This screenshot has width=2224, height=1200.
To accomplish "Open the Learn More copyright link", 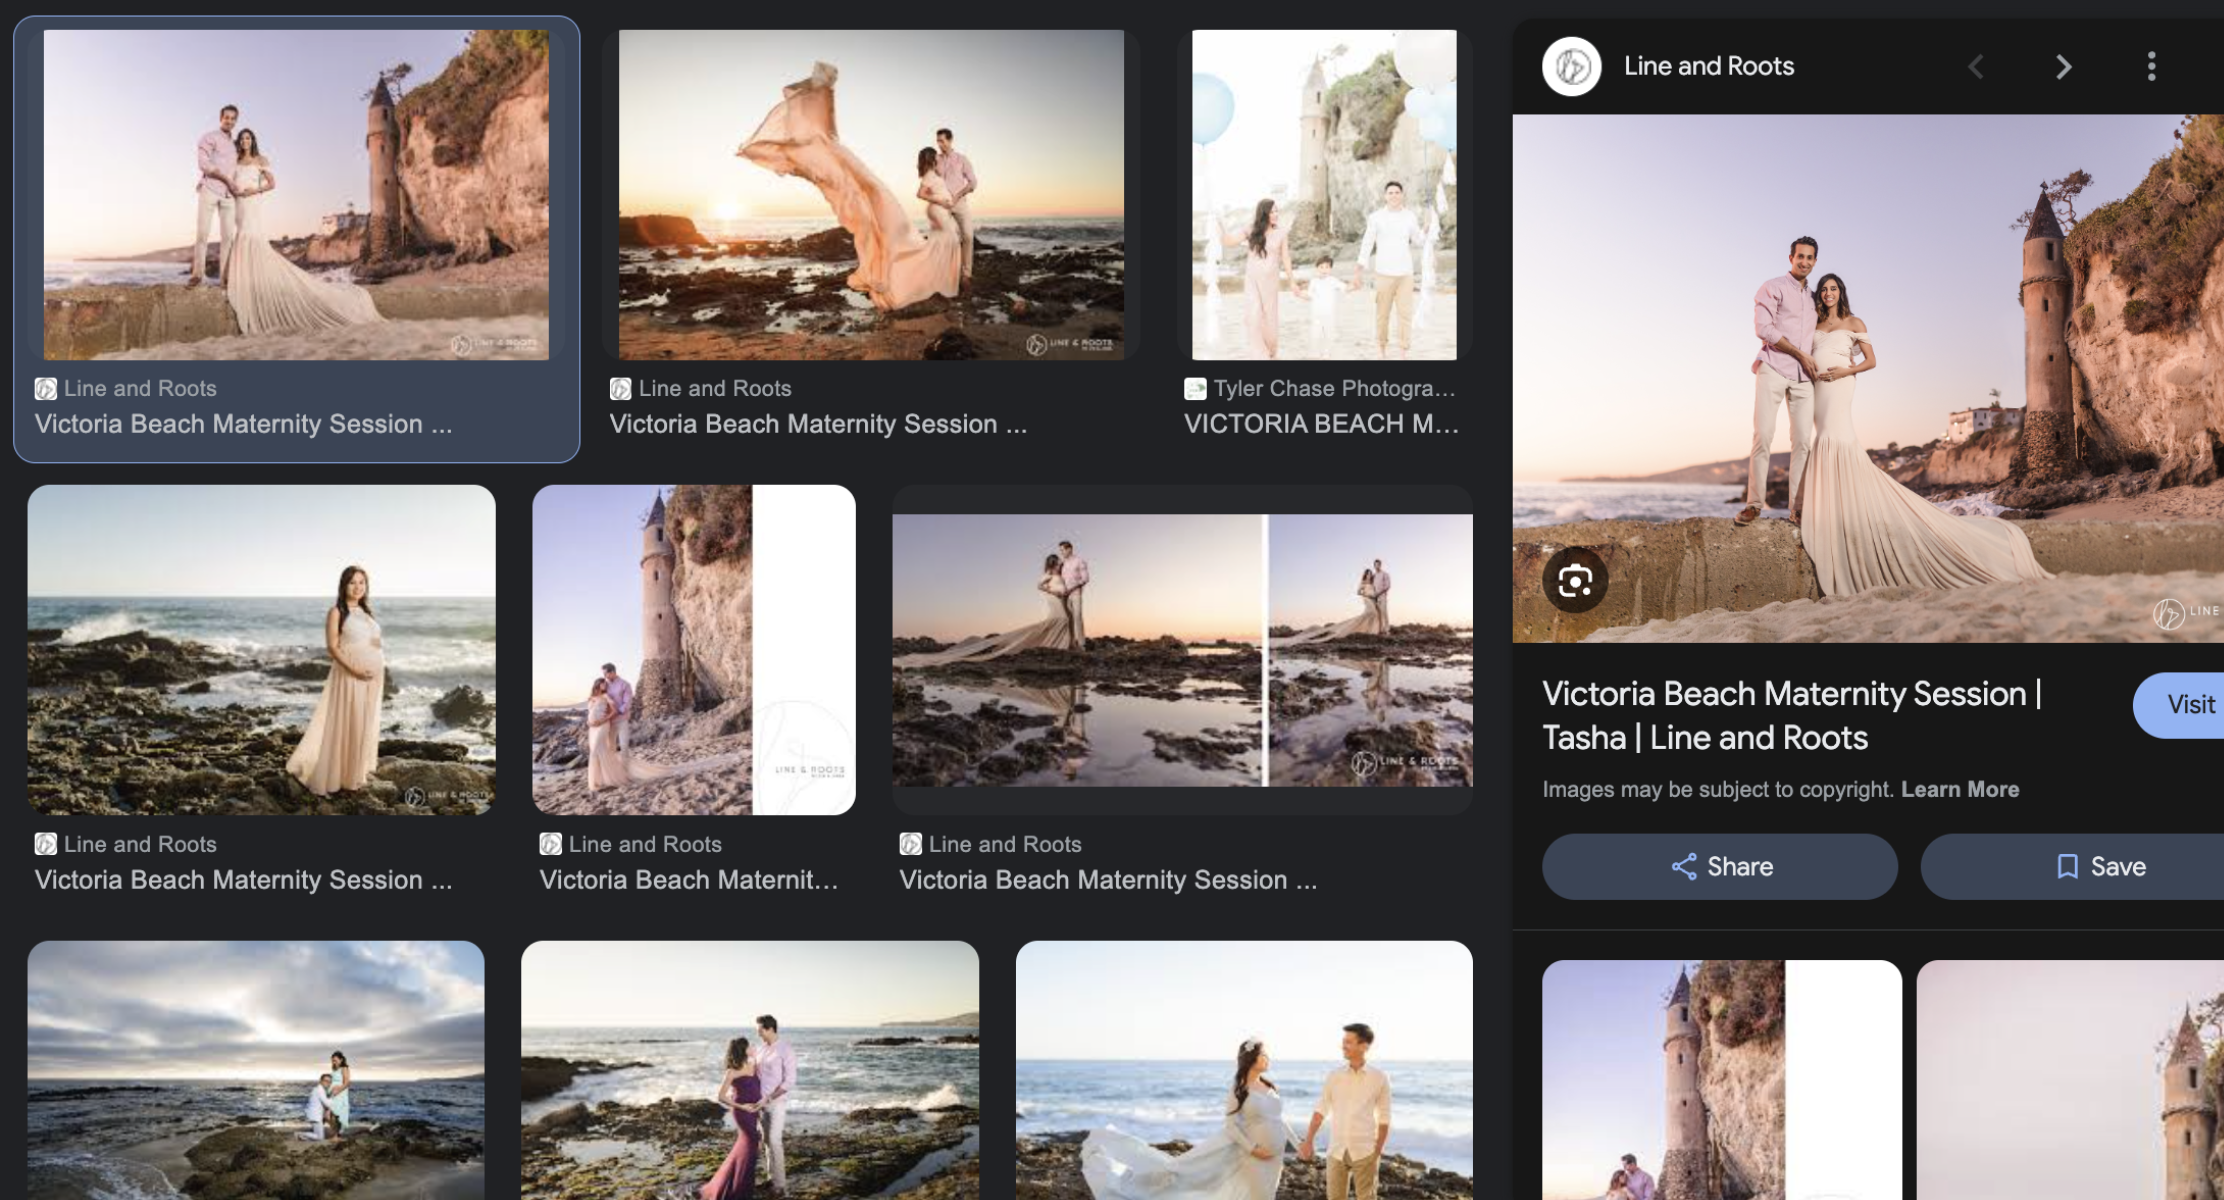I will (1959, 789).
